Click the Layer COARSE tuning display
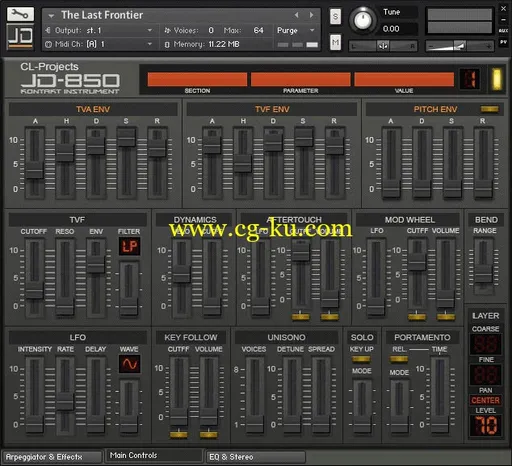 (485, 344)
